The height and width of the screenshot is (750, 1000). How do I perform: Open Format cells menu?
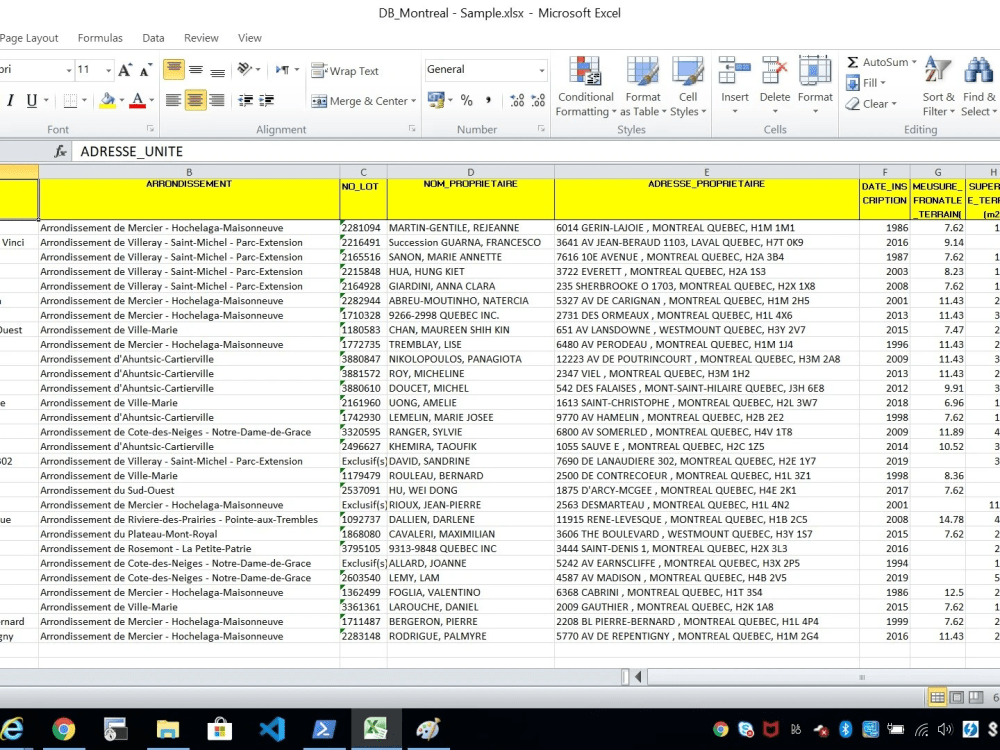815,87
